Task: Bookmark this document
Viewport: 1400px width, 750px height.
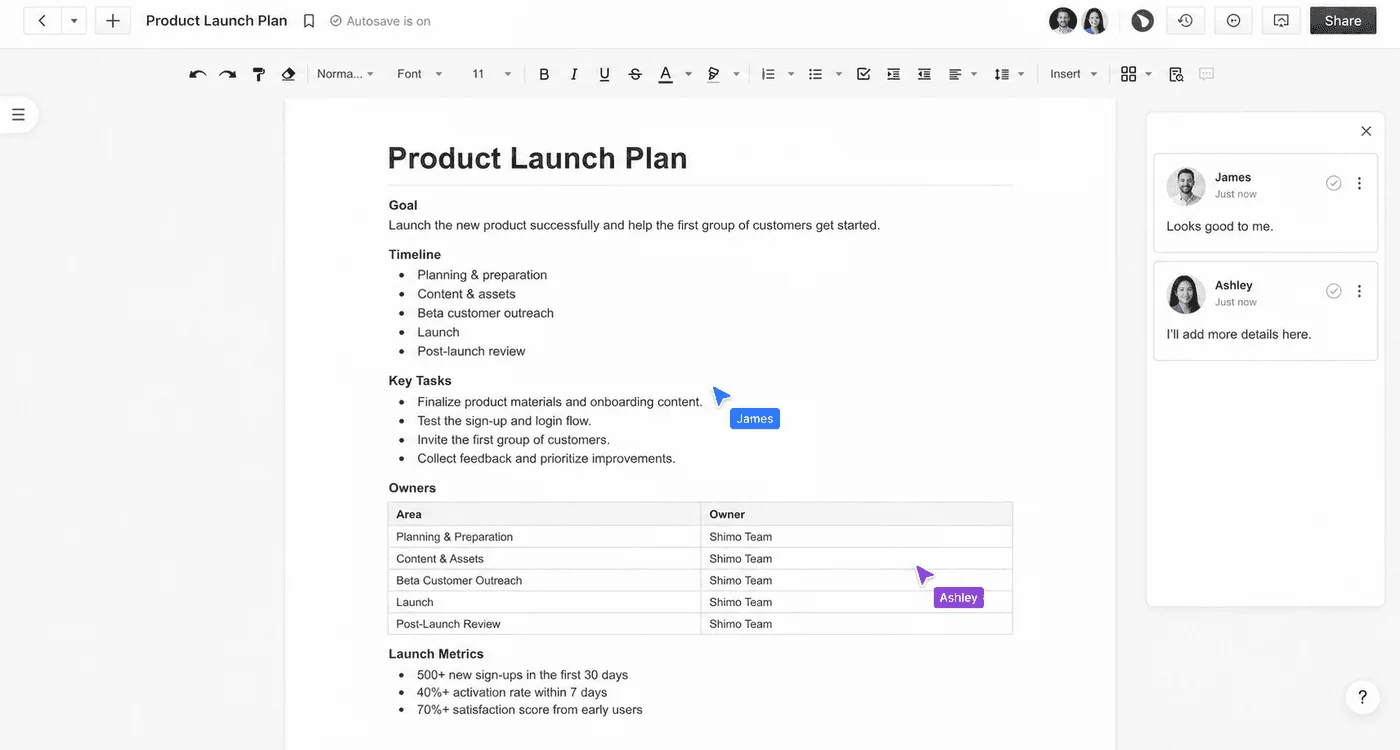Action: point(309,21)
